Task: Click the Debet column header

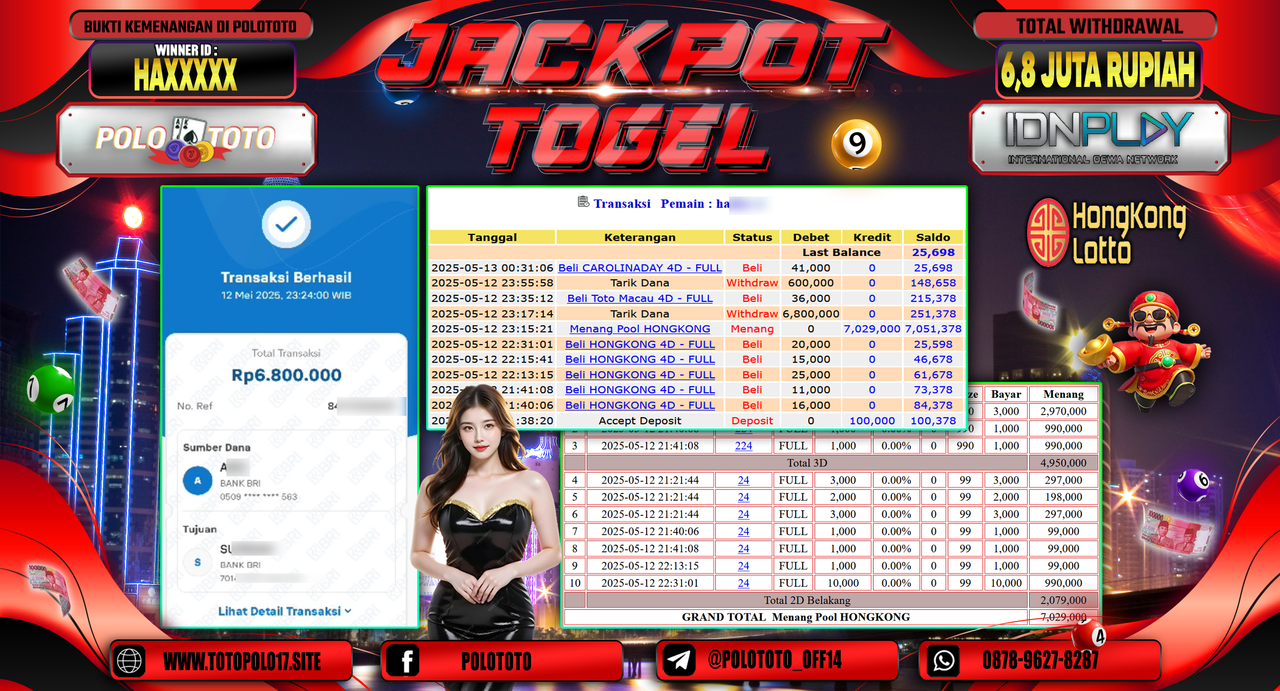Action: click(x=811, y=237)
